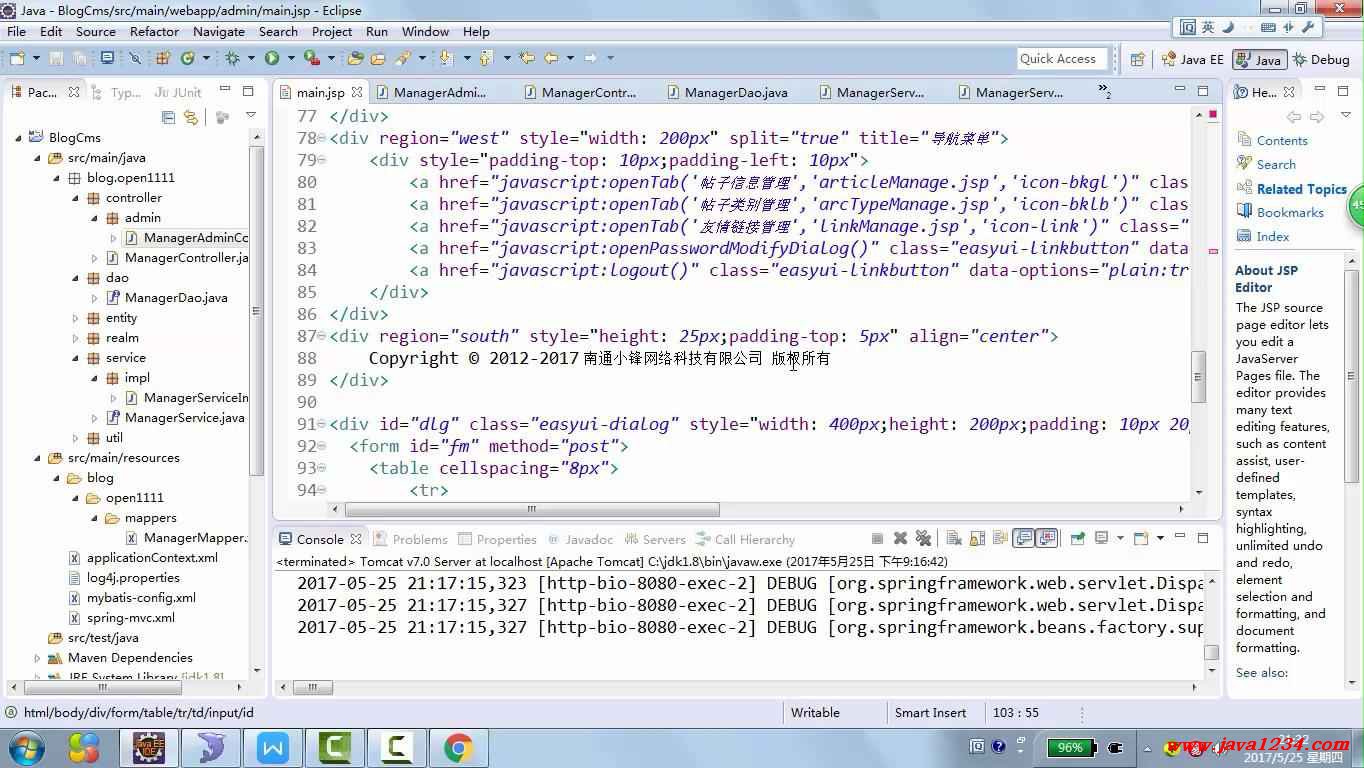The height and width of the screenshot is (768, 1364).
Task: Click the Next Annotation toolbar icon
Action: [x=445, y=58]
